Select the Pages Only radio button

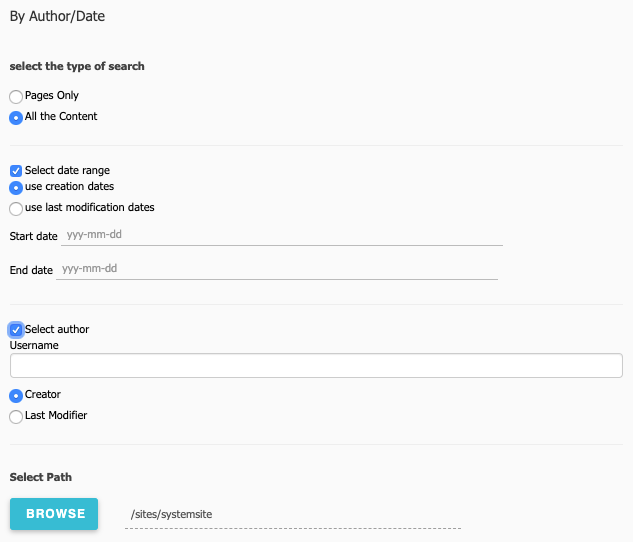pyautogui.click(x=16, y=97)
